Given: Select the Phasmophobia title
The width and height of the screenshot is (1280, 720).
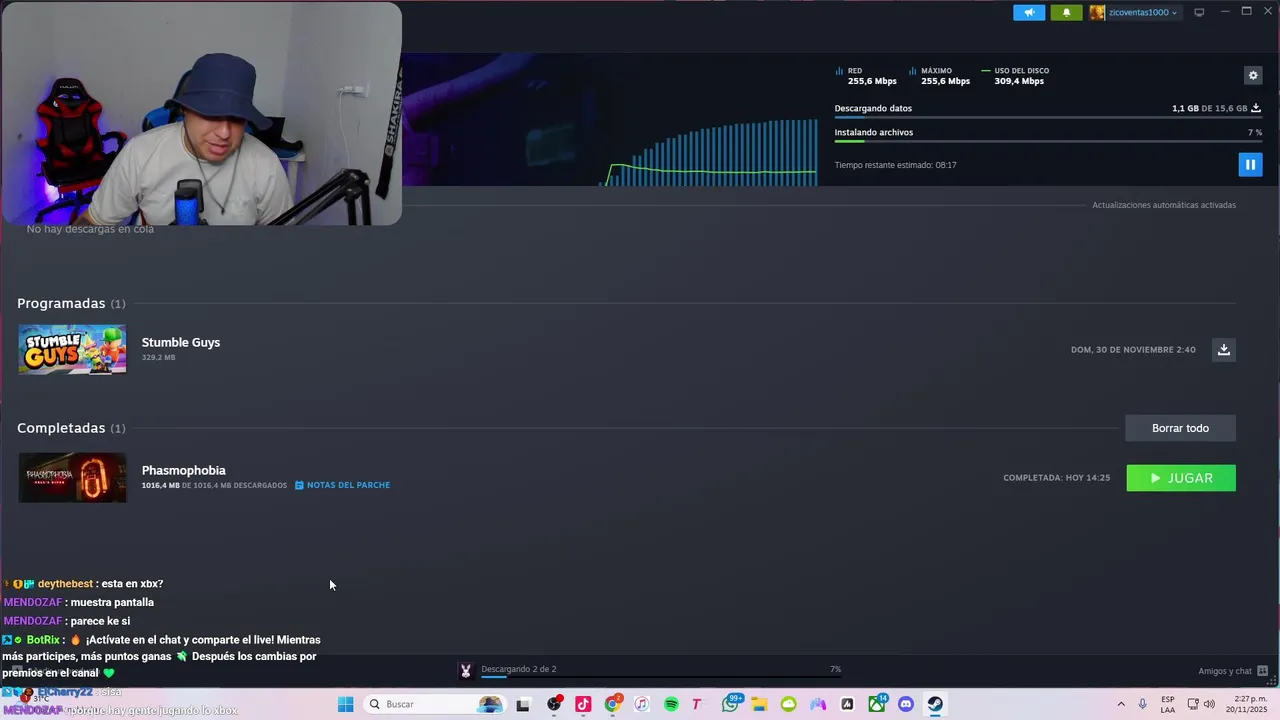Looking at the screenshot, I should point(184,470).
